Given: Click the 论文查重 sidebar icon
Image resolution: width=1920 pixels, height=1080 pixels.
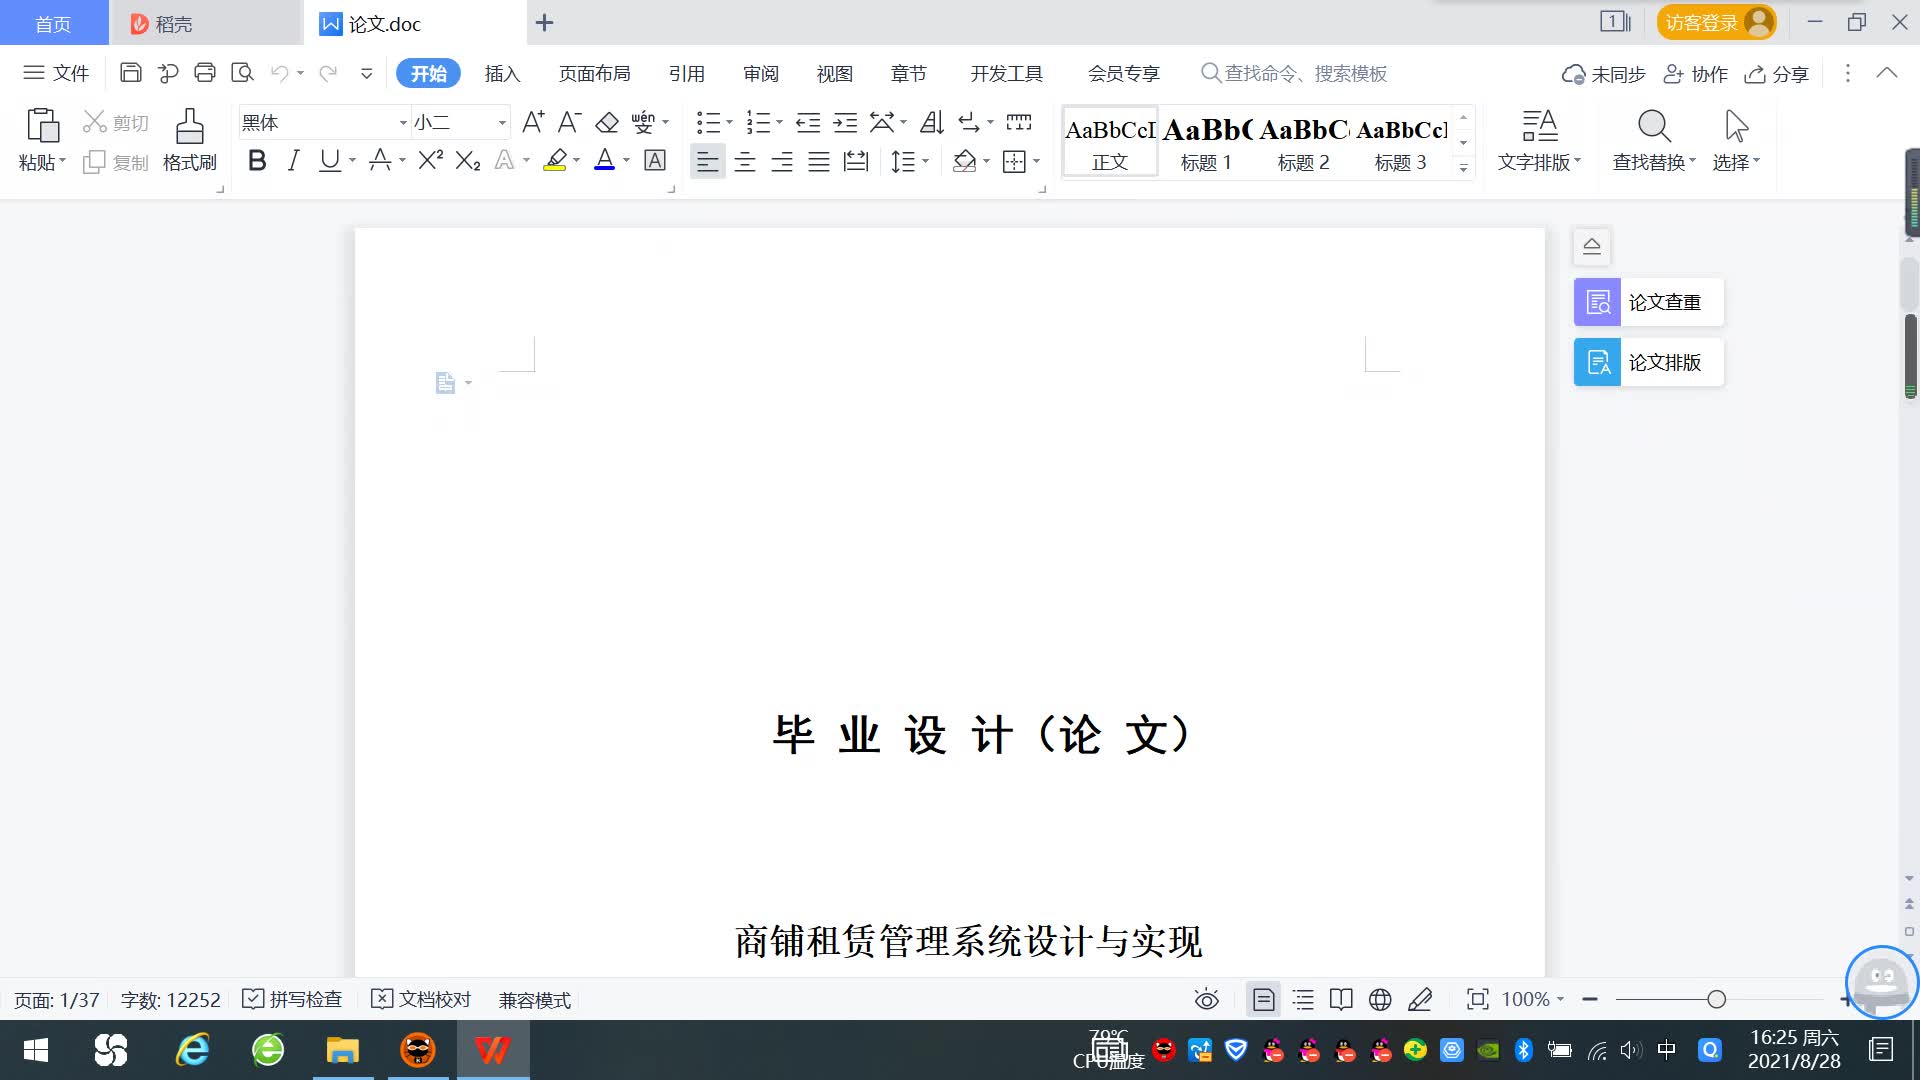Looking at the screenshot, I should (x=1597, y=302).
